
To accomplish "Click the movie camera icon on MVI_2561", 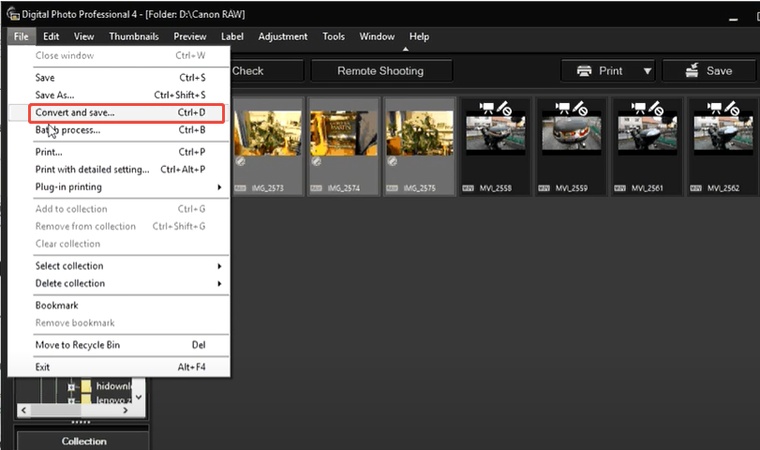I will (638, 108).
